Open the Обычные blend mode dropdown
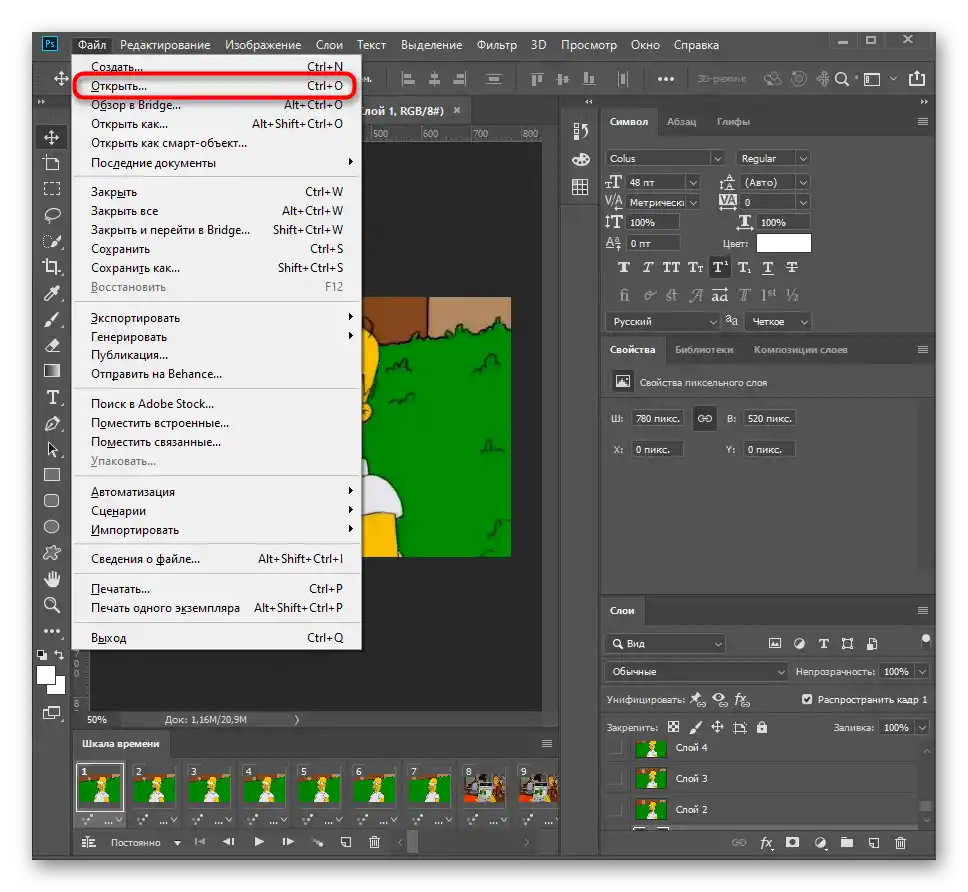This screenshot has height=892, width=968. tap(696, 672)
